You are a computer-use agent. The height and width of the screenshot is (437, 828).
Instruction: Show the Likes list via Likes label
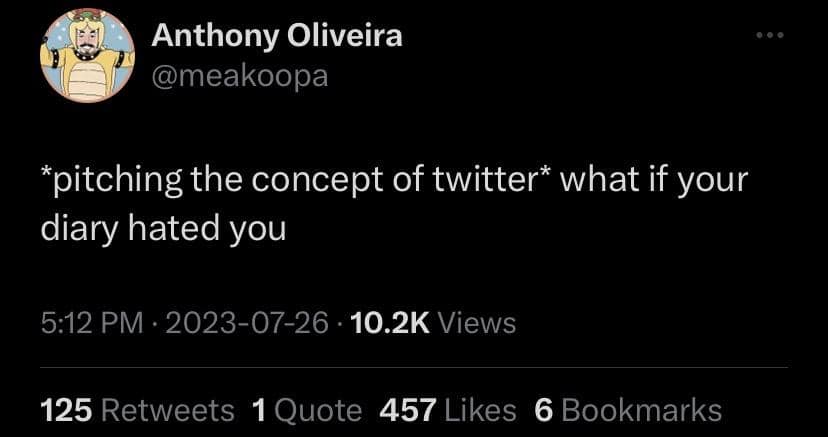tap(479, 409)
